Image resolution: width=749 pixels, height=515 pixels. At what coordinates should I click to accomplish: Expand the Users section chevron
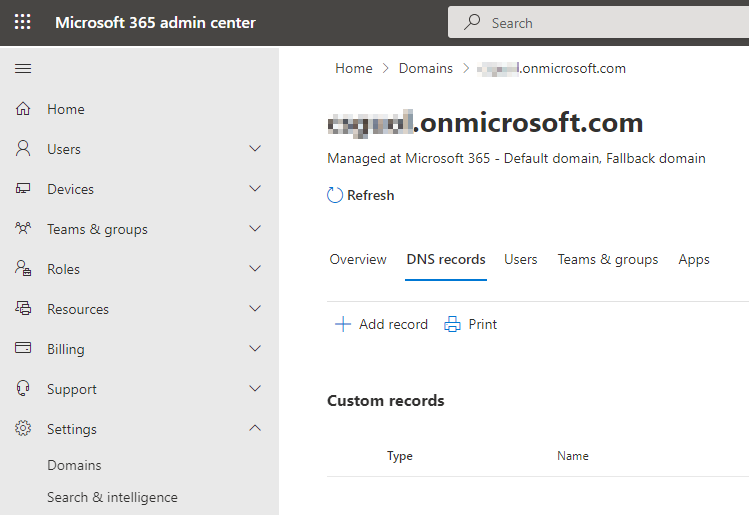point(256,149)
